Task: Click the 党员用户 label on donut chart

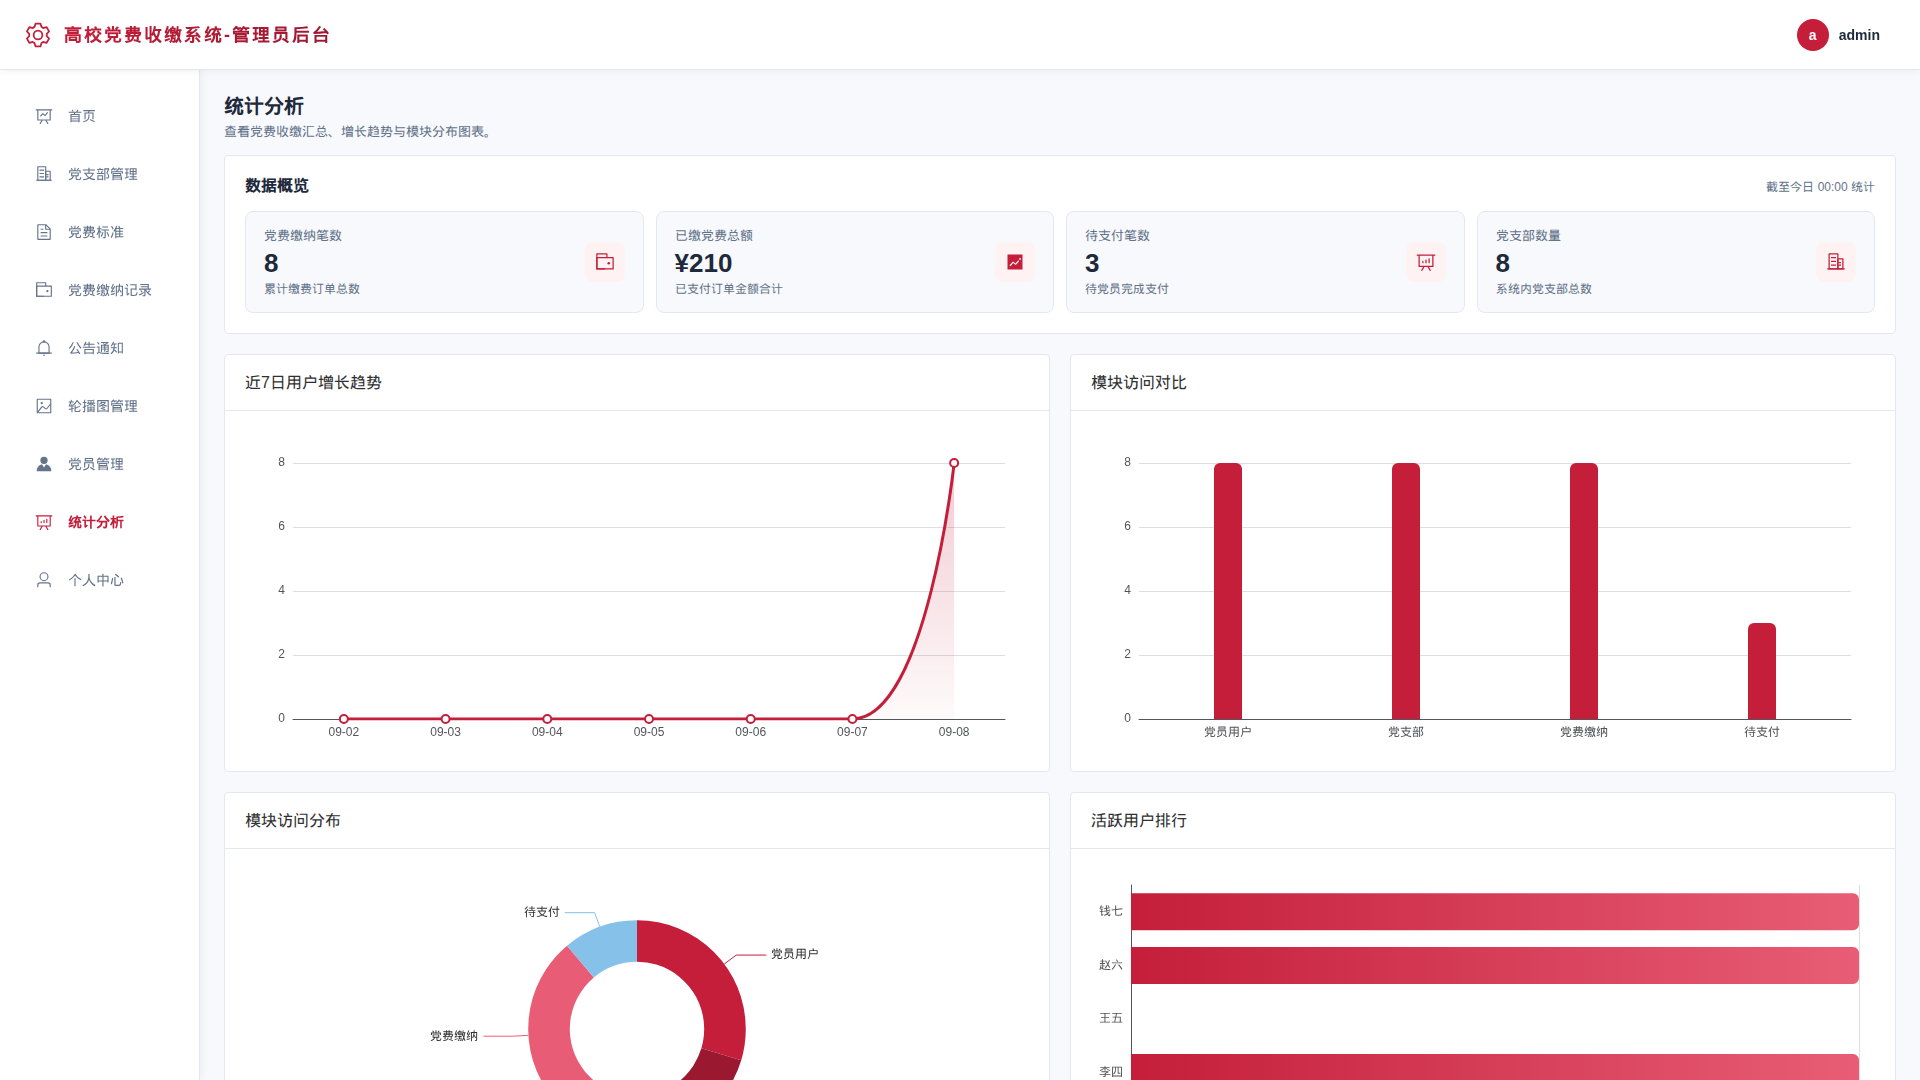Action: [x=795, y=954]
